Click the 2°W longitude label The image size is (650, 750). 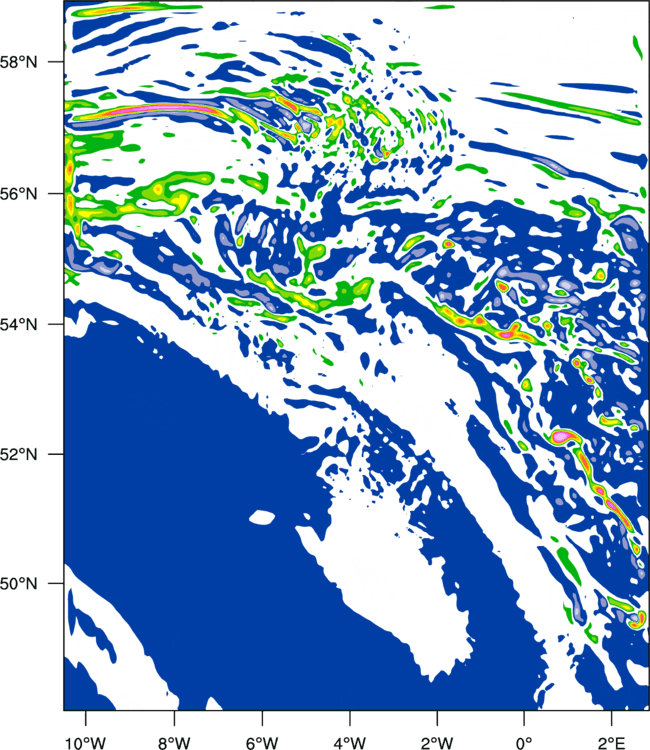pos(437,743)
